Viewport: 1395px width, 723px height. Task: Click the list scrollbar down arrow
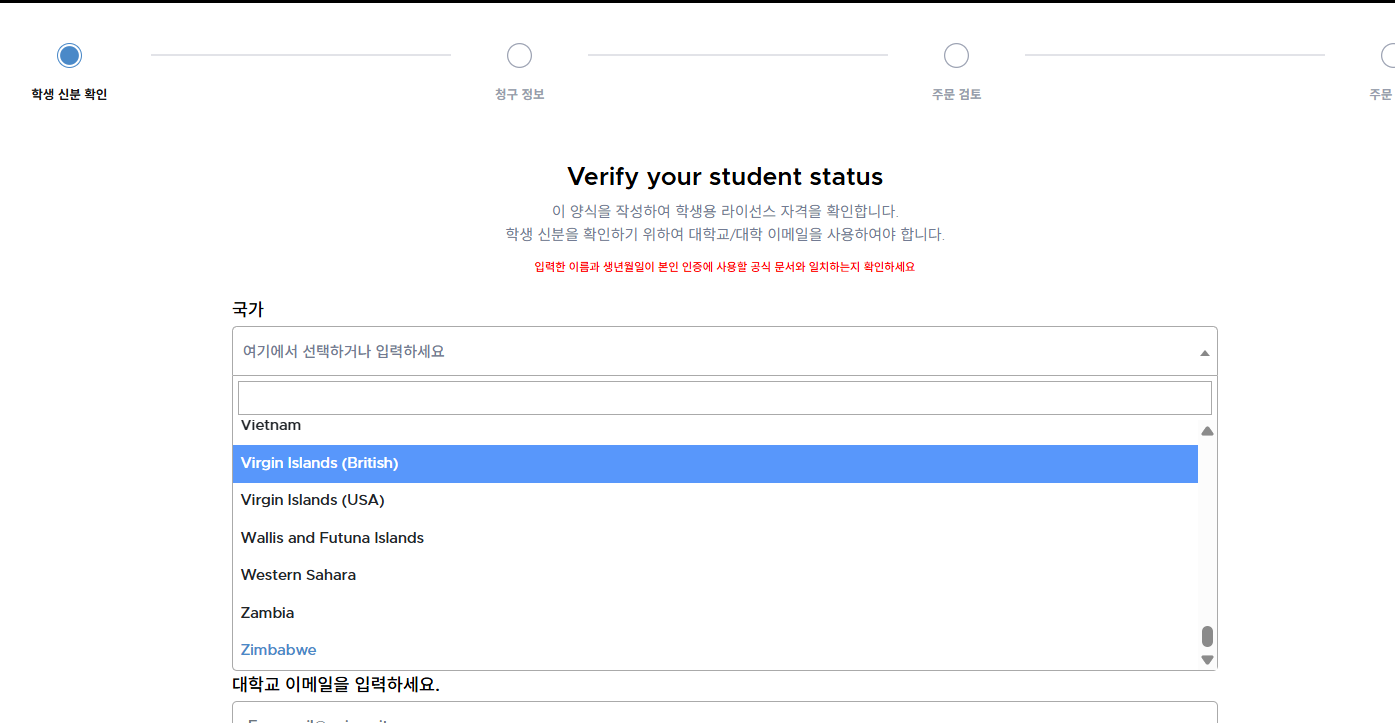click(1207, 660)
